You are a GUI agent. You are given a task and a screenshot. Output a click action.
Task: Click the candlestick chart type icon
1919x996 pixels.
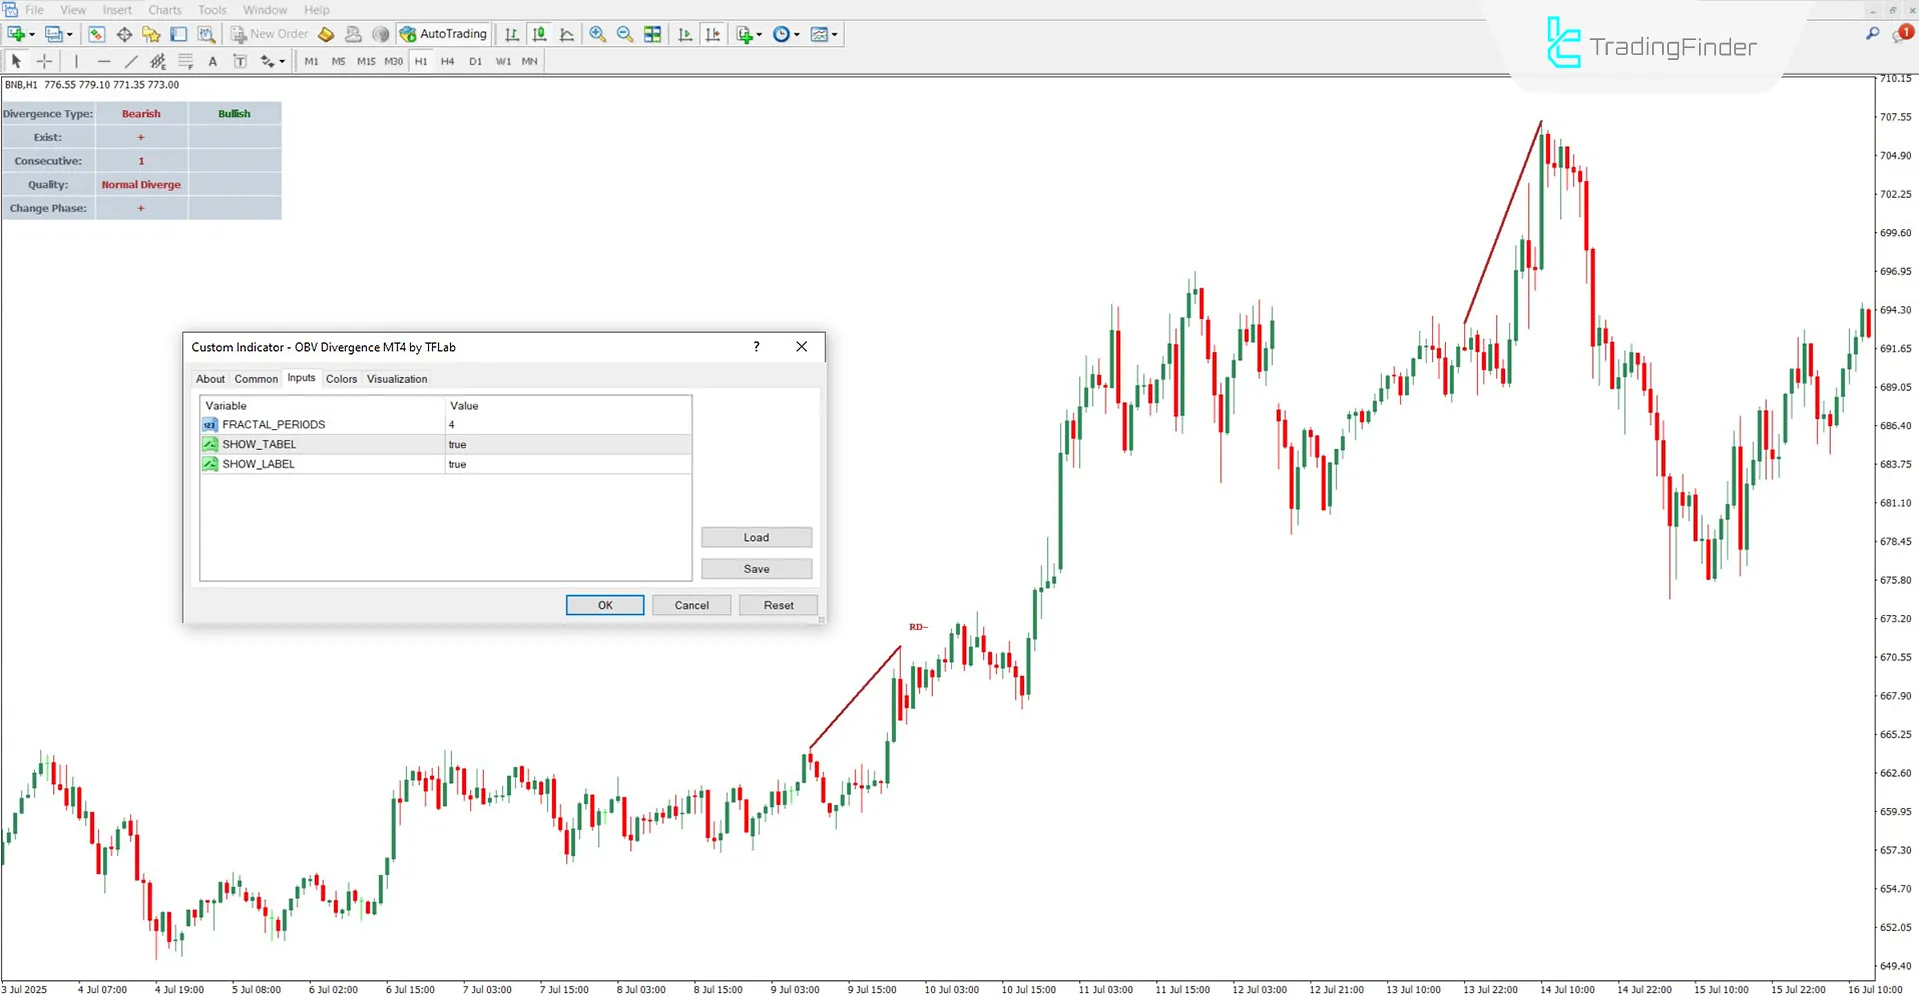click(539, 33)
